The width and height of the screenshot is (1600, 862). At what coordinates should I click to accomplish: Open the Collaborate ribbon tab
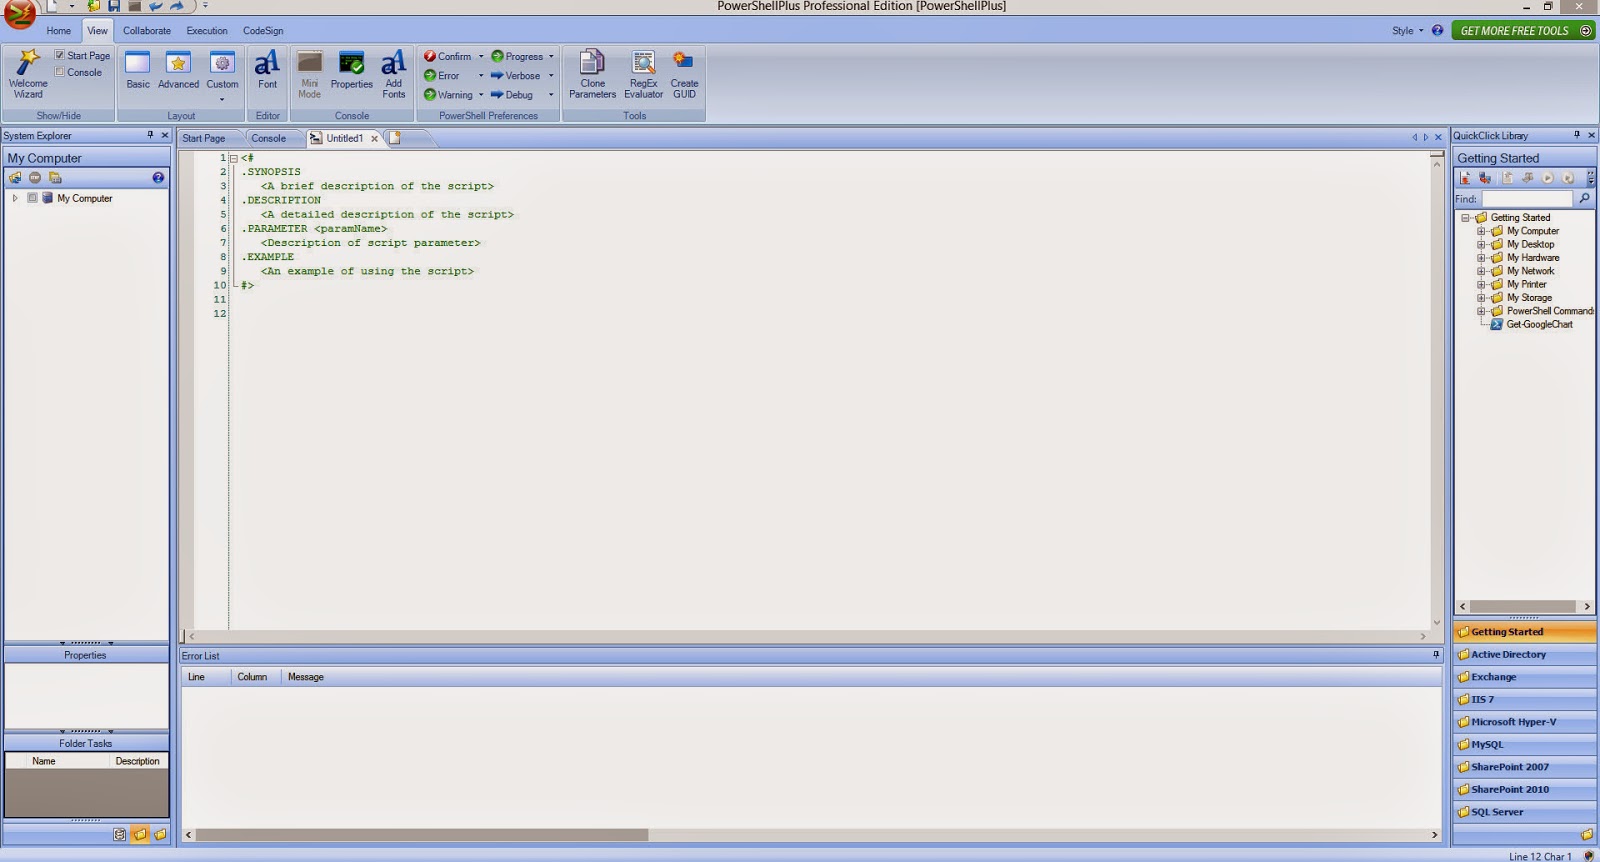click(147, 30)
